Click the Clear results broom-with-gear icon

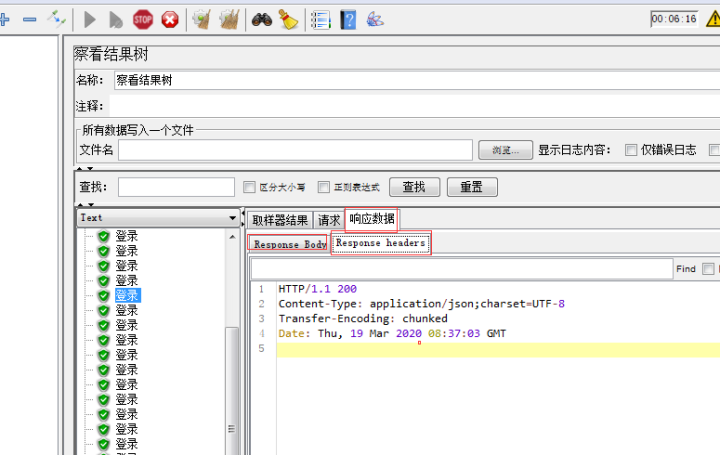click(x=202, y=20)
